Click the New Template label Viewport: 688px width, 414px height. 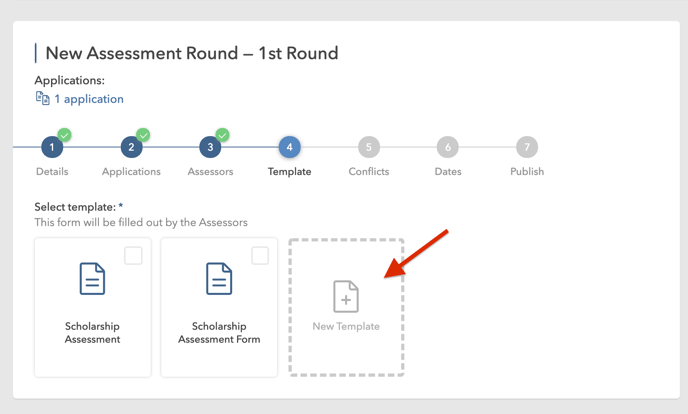[346, 326]
